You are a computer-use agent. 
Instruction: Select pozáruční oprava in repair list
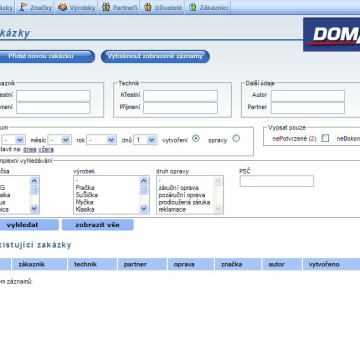tap(182, 195)
